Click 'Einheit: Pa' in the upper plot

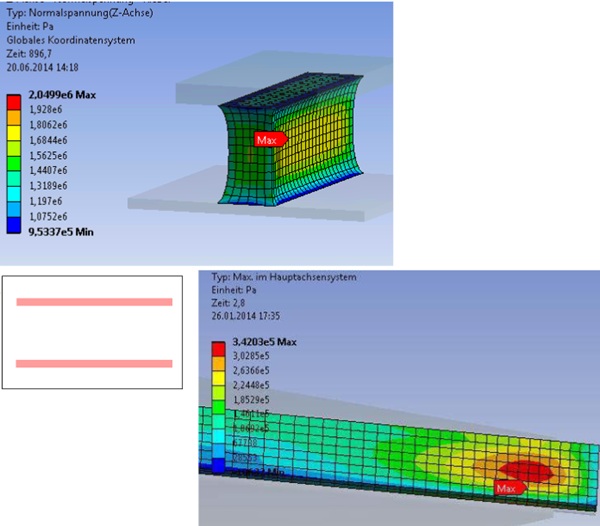(x=30, y=26)
